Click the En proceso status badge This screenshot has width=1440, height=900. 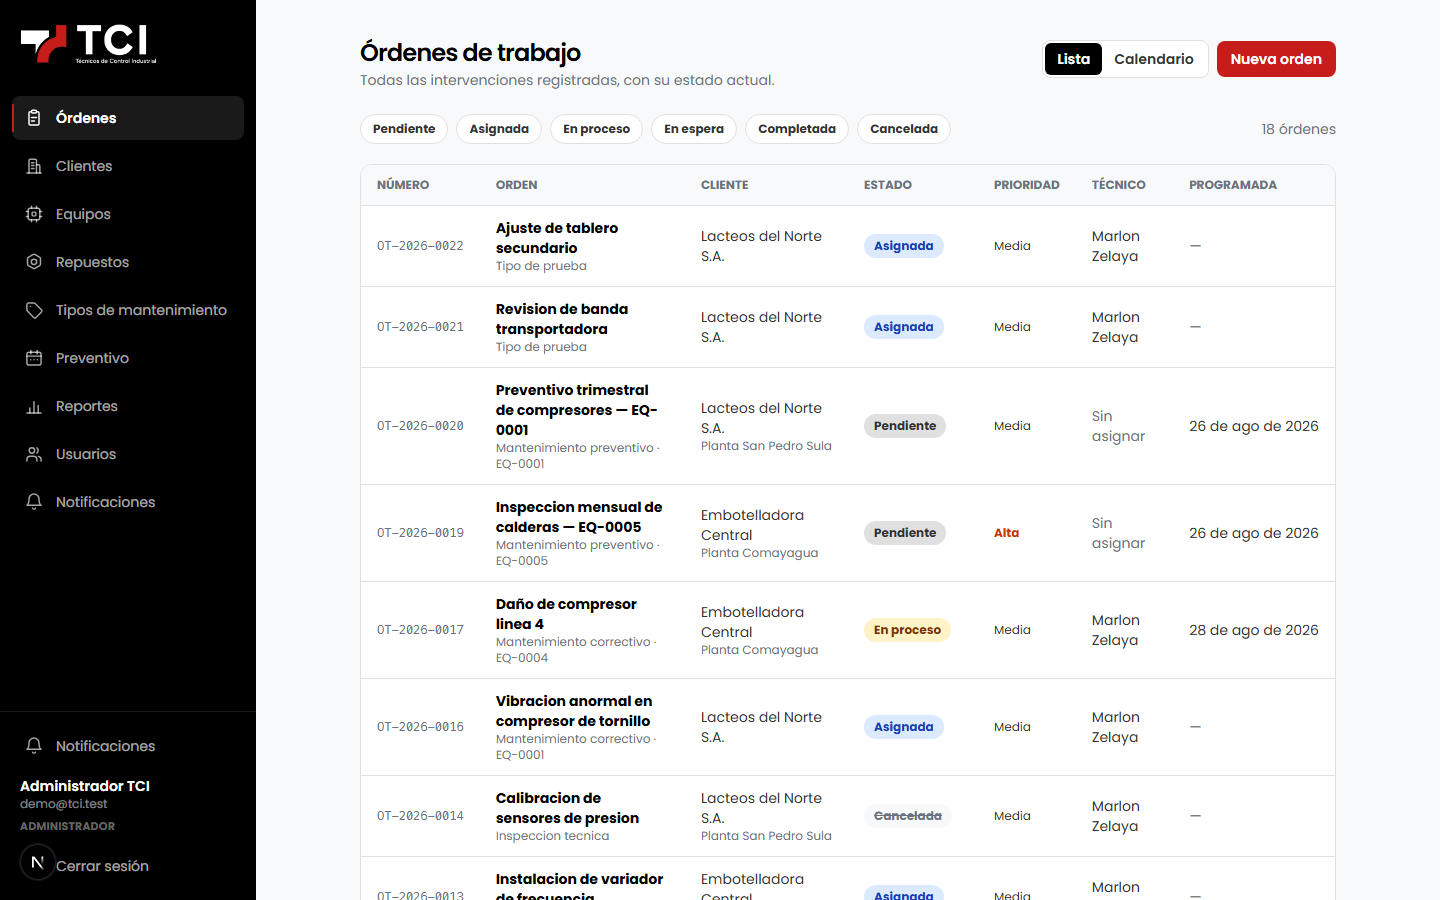907,630
